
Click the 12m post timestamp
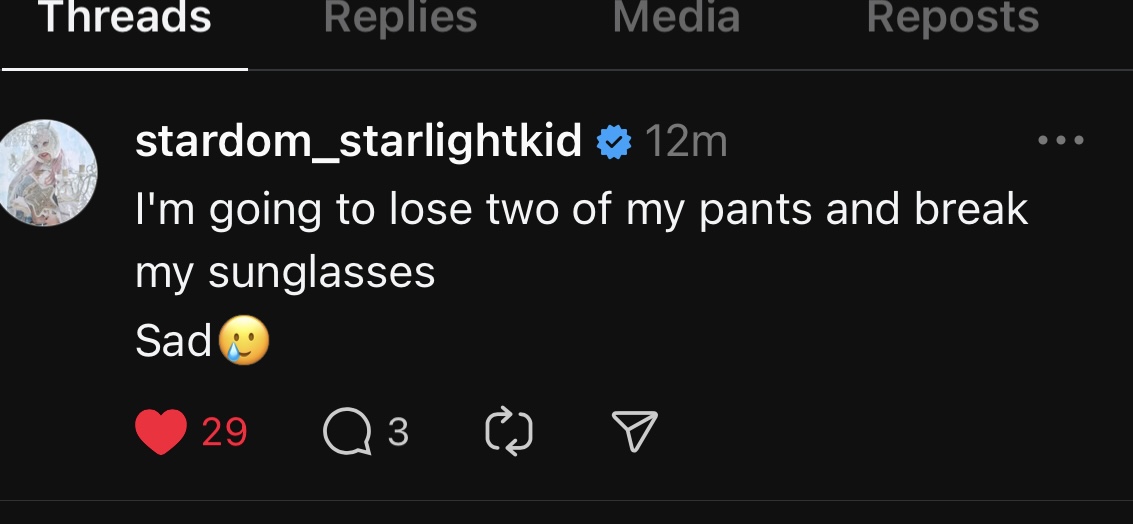[686, 143]
